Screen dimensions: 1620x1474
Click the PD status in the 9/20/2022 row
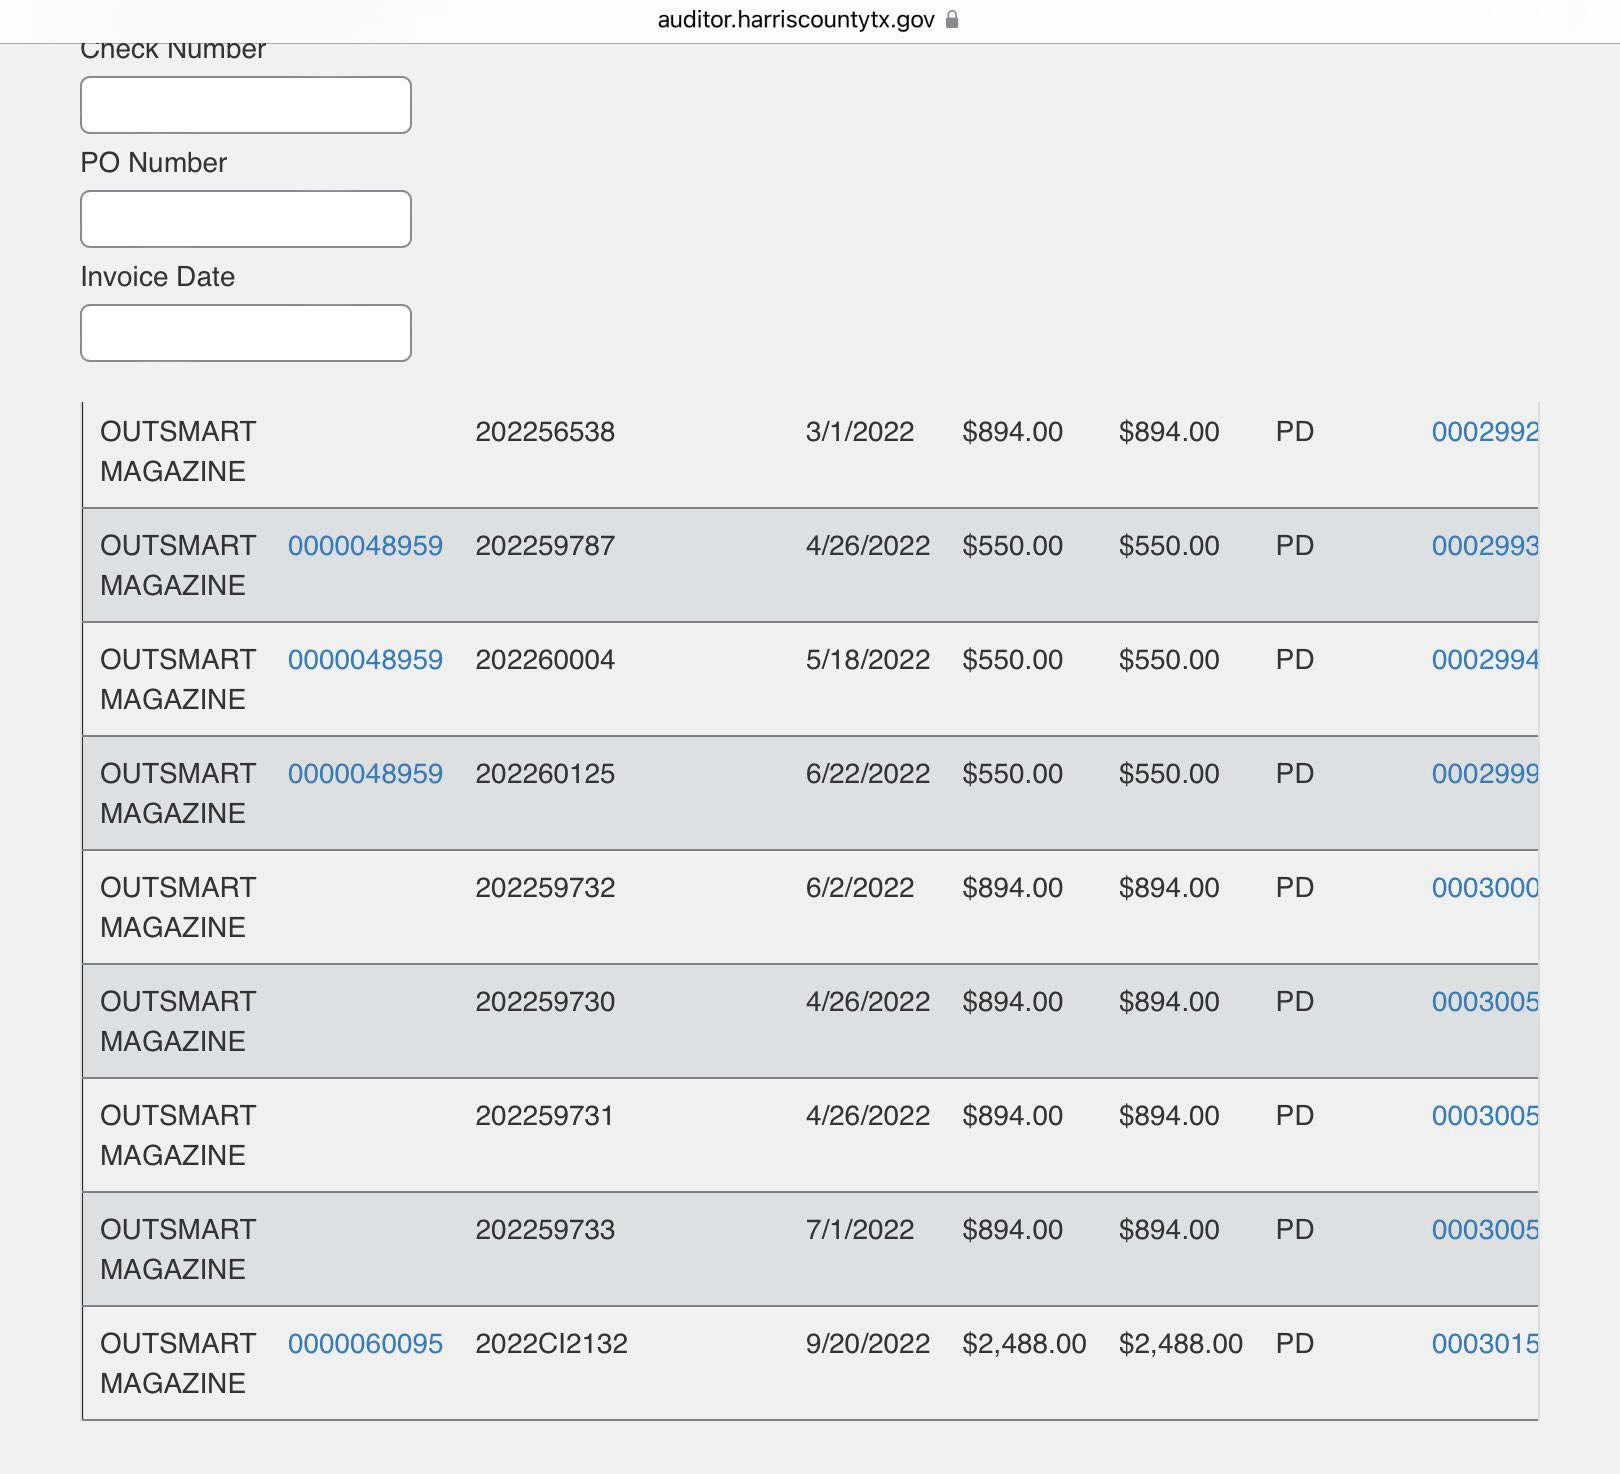[x=1295, y=1344]
